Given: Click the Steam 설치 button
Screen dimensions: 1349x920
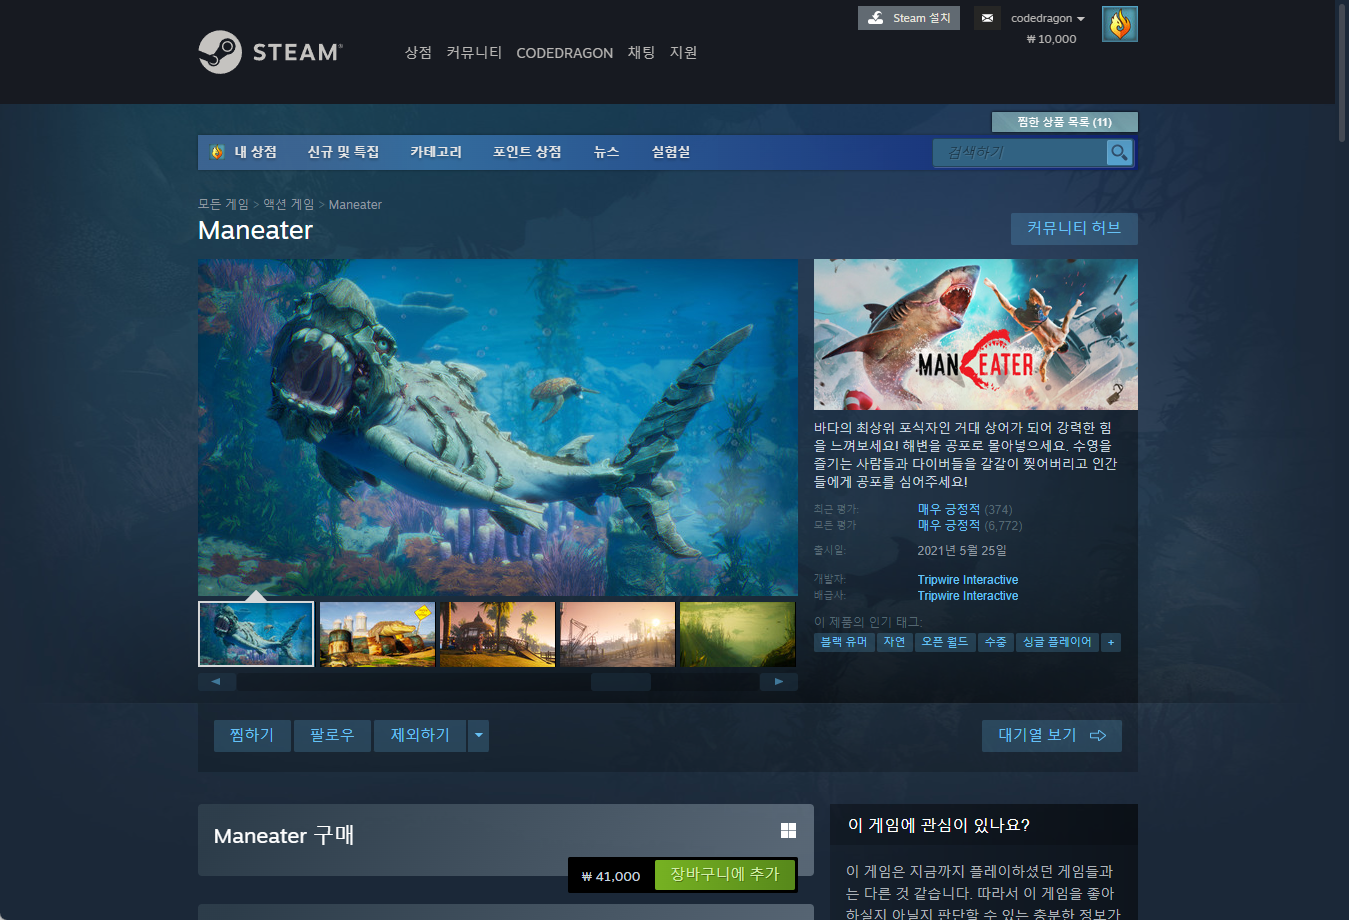Looking at the screenshot, I should pos(909,18).
